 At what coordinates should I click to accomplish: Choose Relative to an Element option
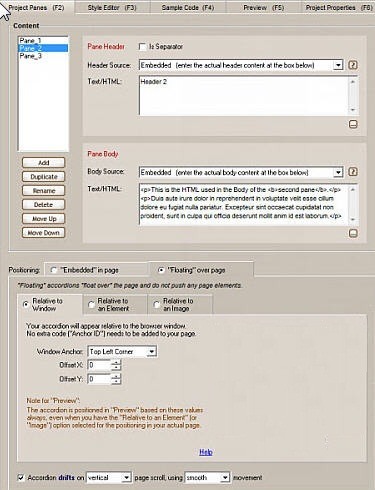click(x=91, y=304)
